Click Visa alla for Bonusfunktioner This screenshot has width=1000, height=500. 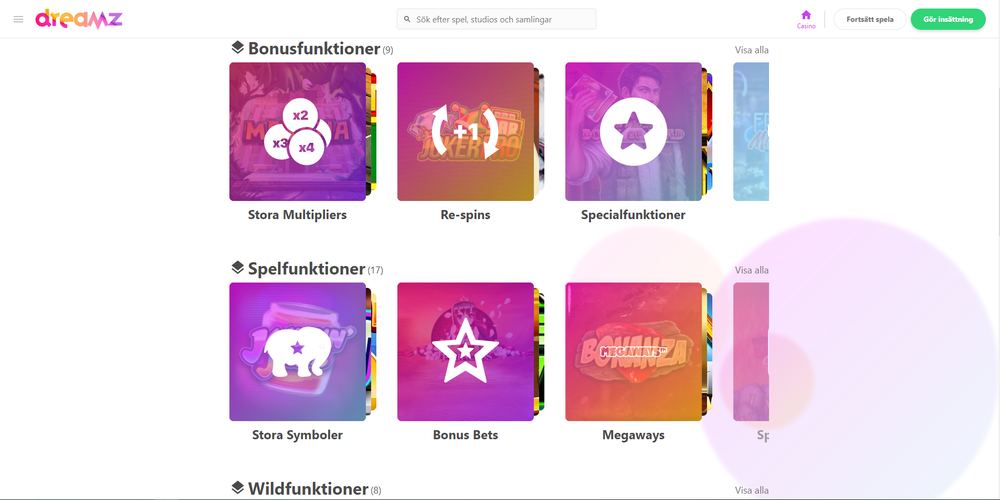pyautogui.click(x=751, y=50)
